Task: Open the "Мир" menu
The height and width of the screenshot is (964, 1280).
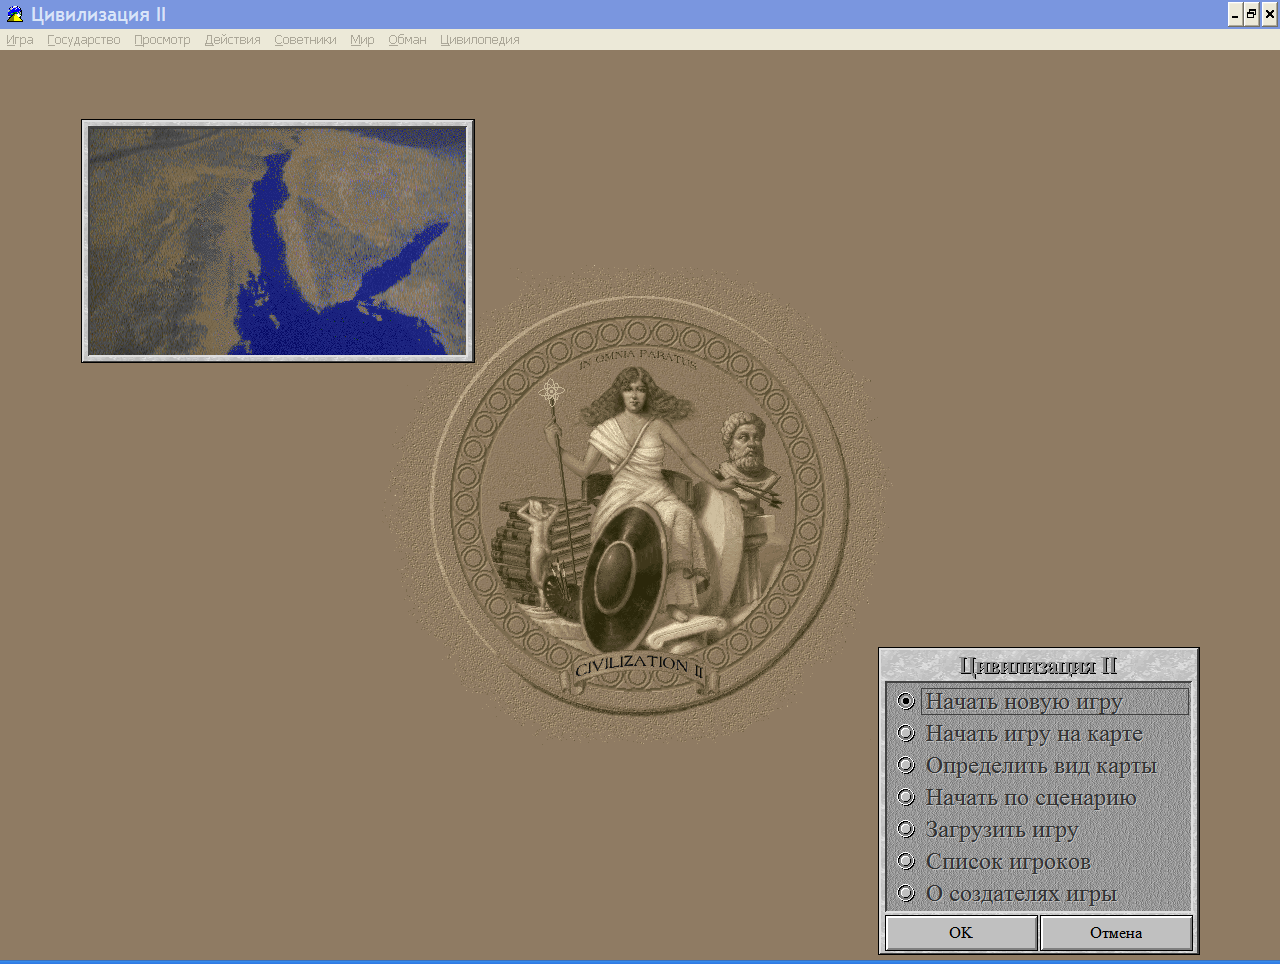Action: pyautogui.click(x=362, y=40)
